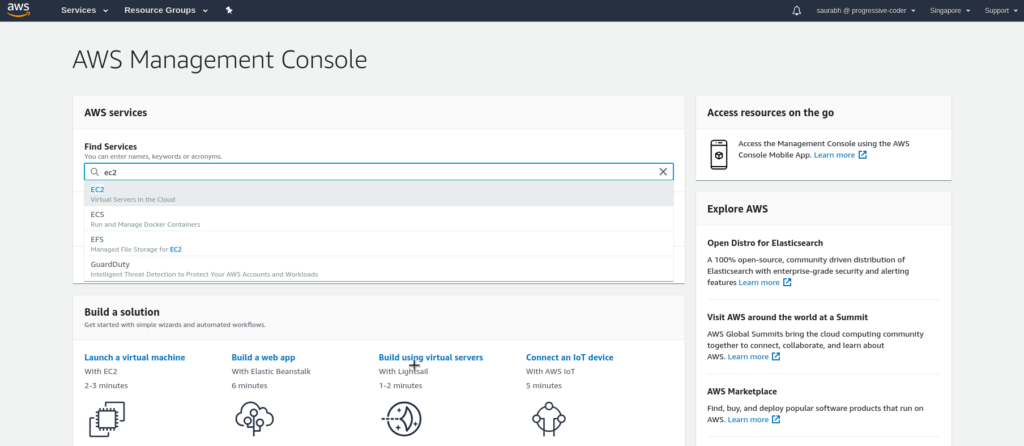Open Build a web app link
The image size is (1024, 446).
(263, 357)
